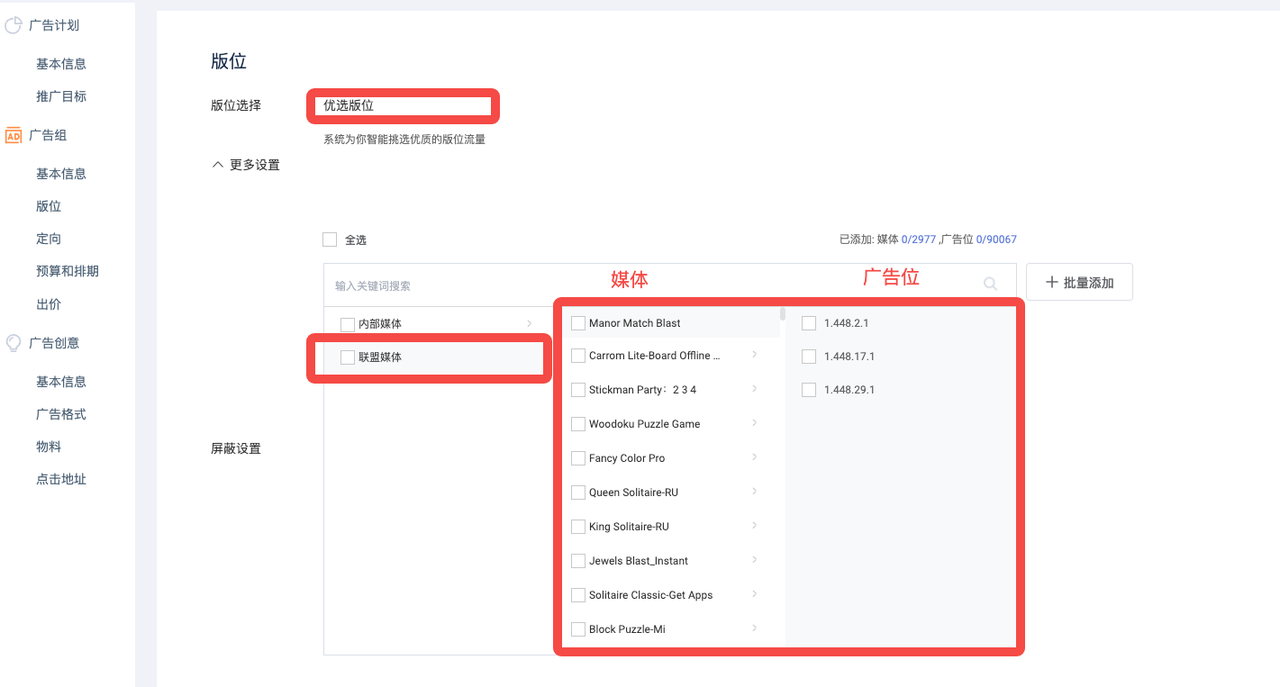Select the Manor Match Blast checkbox
Viewport: 1280px width, 687px height.
coord(578,323)
